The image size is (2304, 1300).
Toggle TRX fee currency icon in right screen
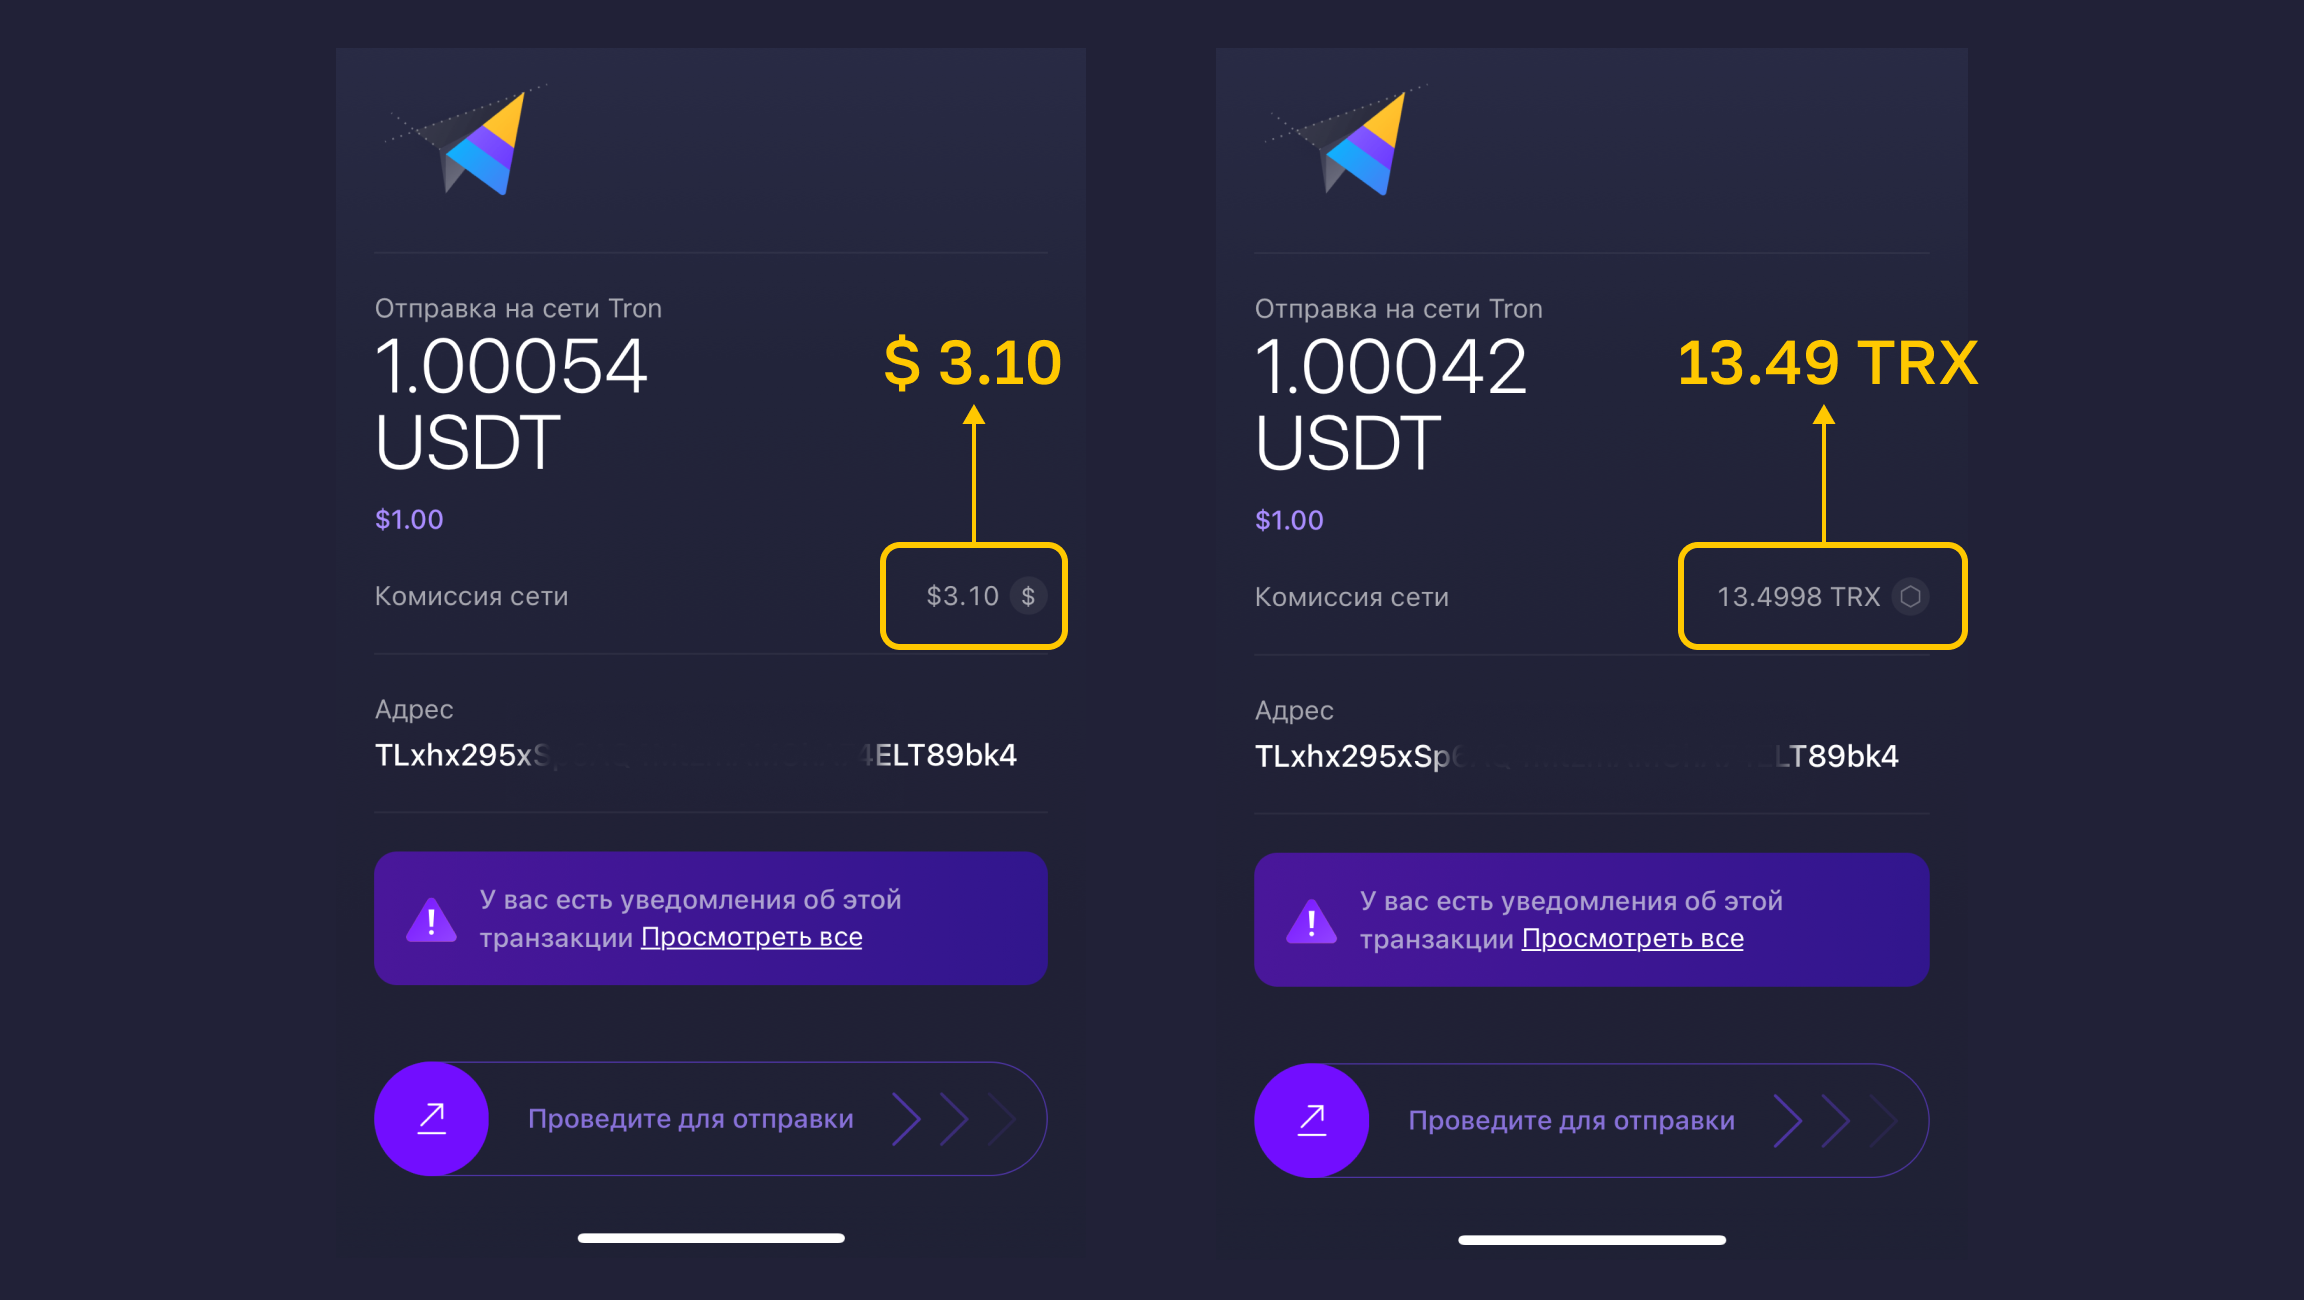1910,597
